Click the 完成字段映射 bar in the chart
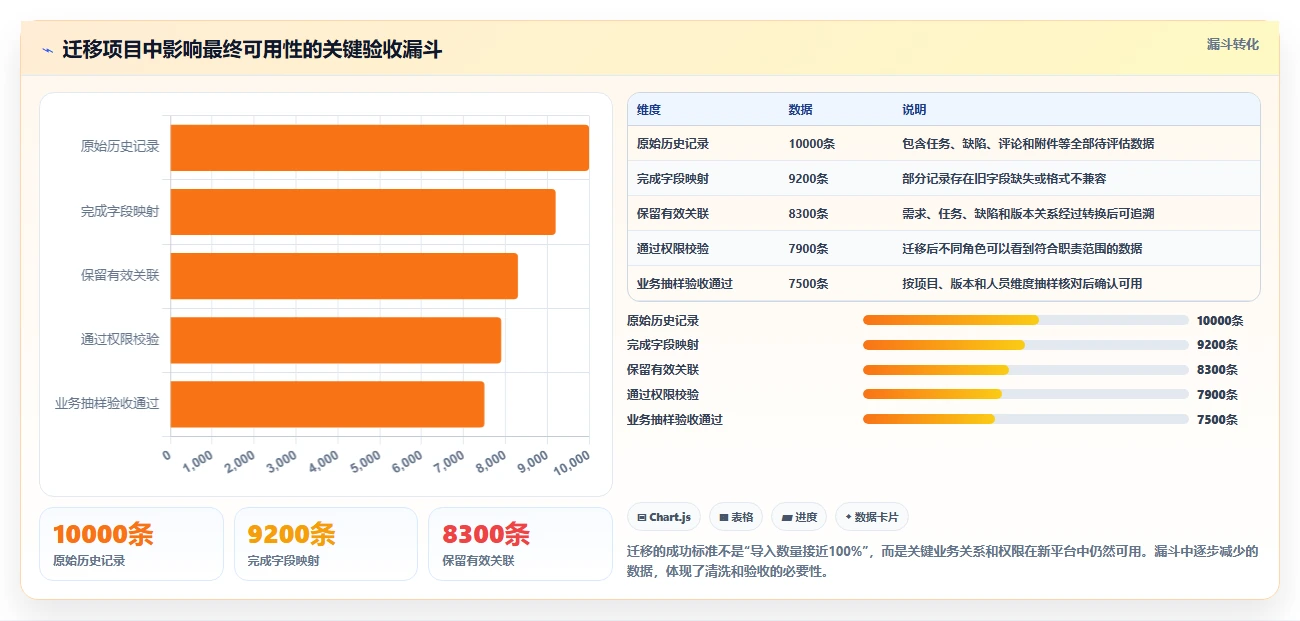 coord(363,212)
